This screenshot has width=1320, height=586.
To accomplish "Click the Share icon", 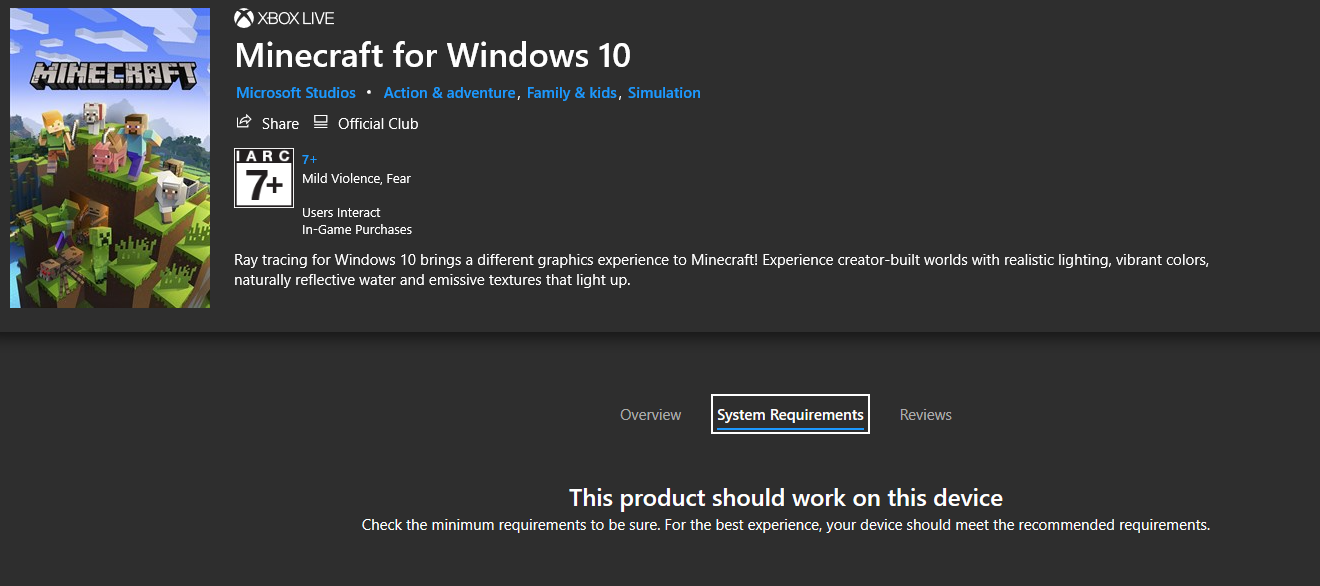I will [x=243, y=122].
